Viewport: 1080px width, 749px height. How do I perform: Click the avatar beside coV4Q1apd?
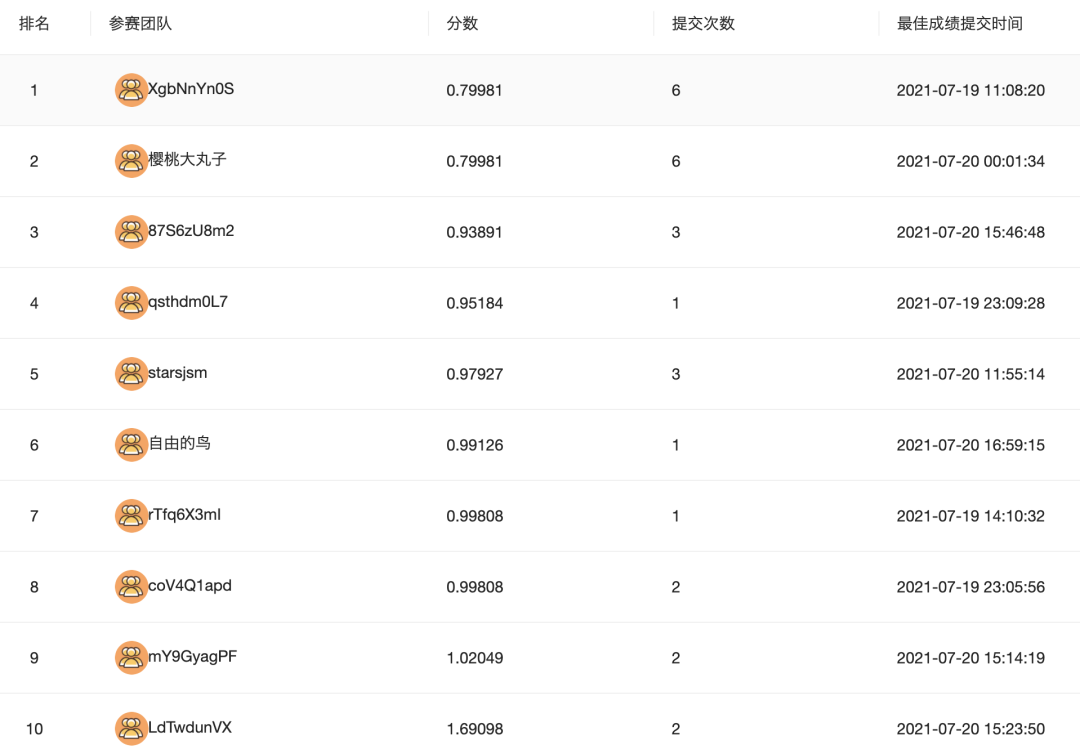[131, 587]
